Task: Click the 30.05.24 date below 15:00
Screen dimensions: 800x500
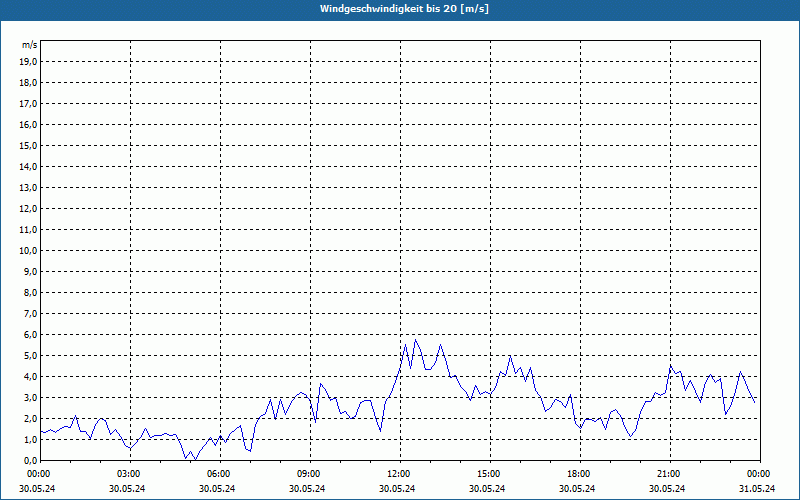Action: [x=487, y=488]
